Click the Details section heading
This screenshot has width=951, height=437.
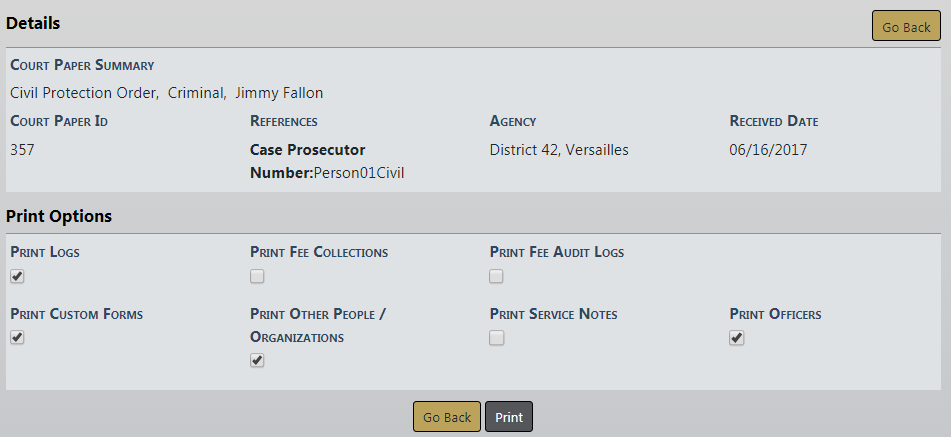[x=33, y=23]
